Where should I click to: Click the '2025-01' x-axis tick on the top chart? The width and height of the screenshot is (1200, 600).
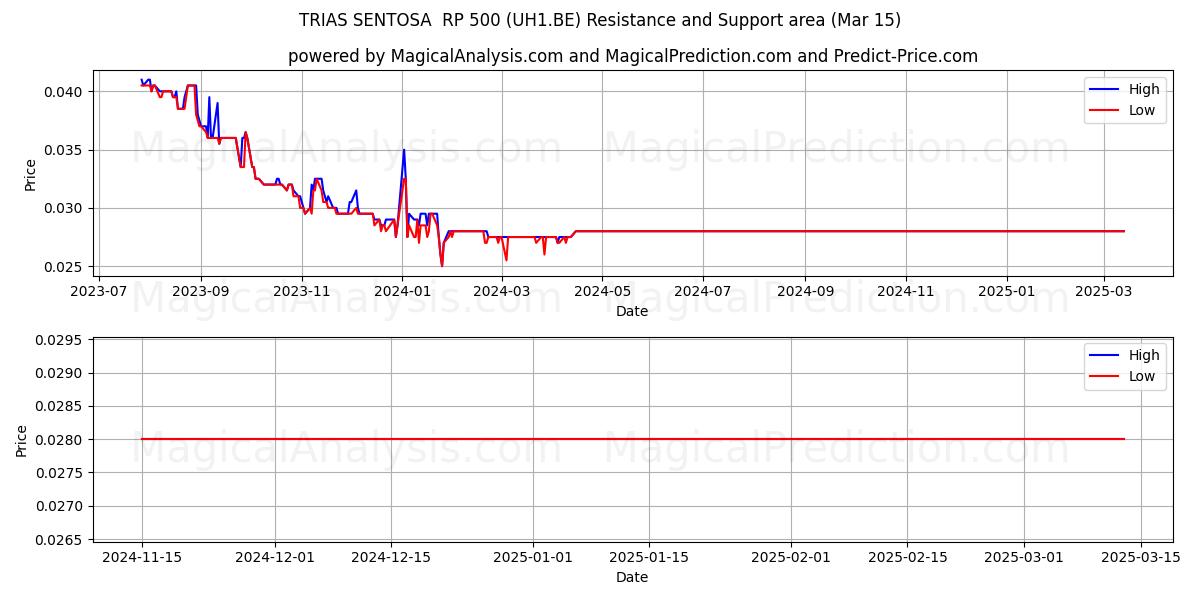(x=1006, y=292)
